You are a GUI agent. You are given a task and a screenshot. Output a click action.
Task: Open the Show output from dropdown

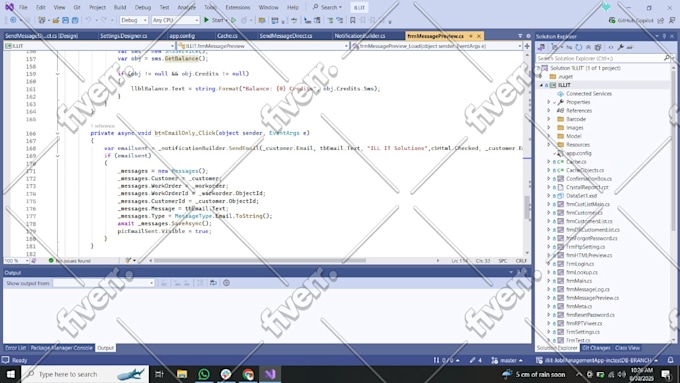(103, 283)
